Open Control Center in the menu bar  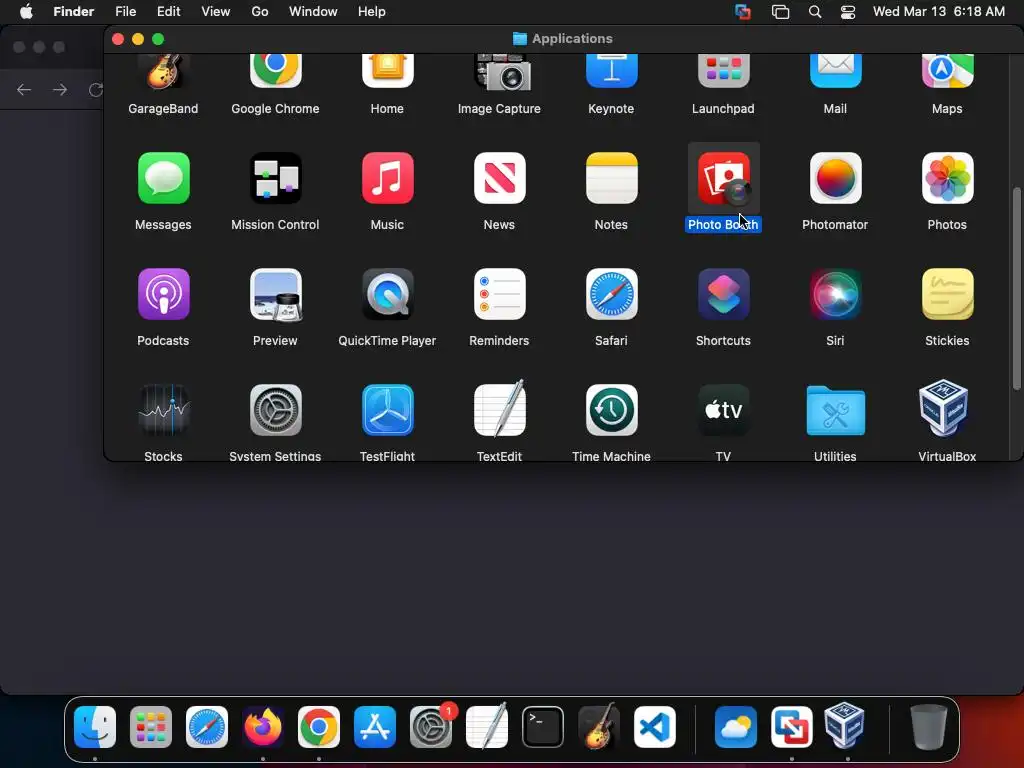tap(848, 12)
